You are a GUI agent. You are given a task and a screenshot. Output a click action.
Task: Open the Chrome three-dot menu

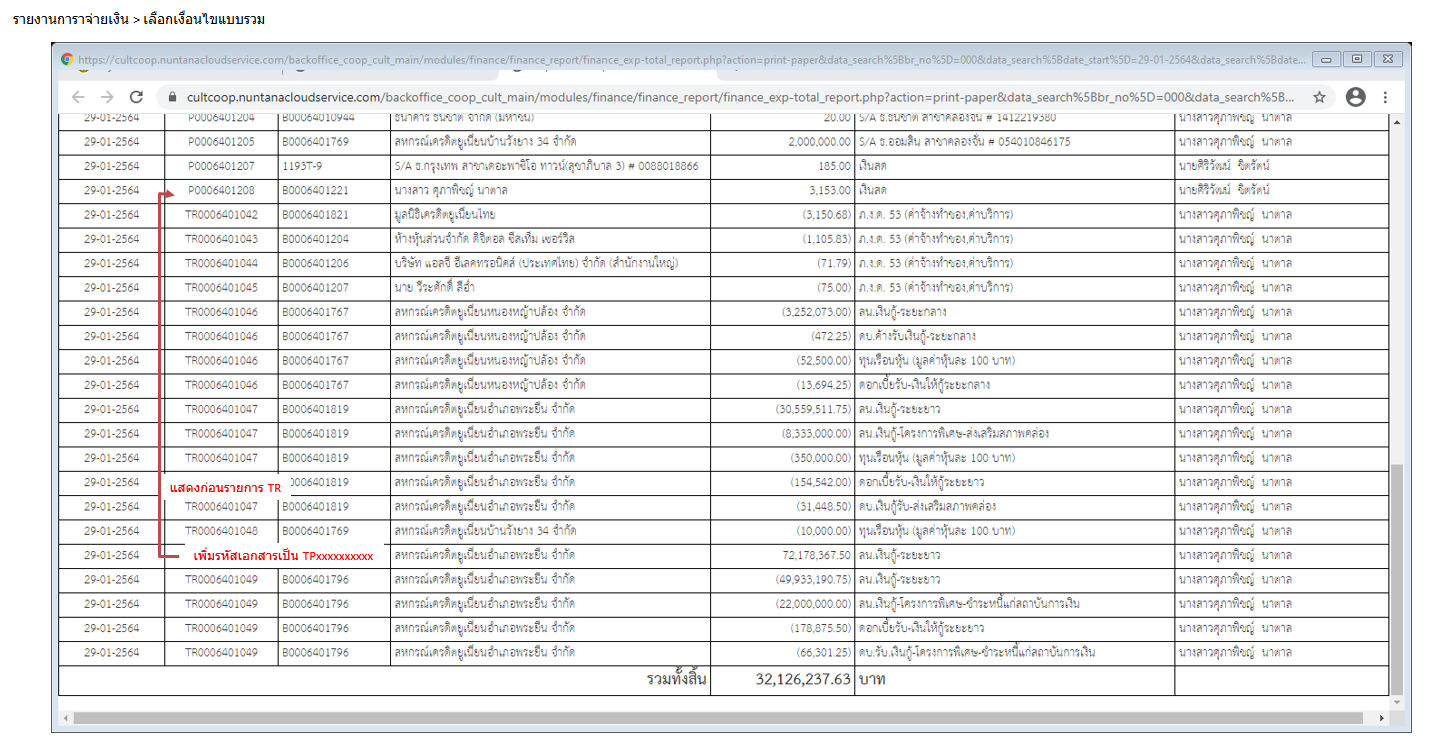(1385, 97)
